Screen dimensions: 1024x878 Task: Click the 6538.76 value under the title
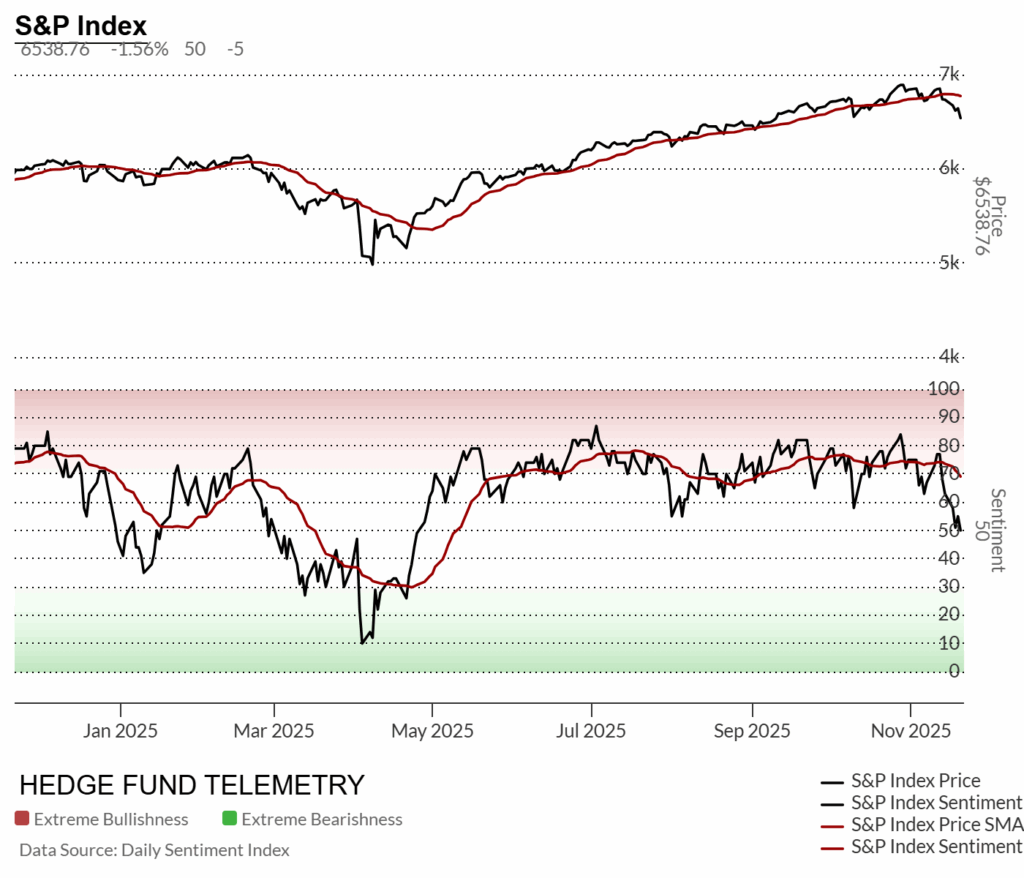tap(55, 49)
